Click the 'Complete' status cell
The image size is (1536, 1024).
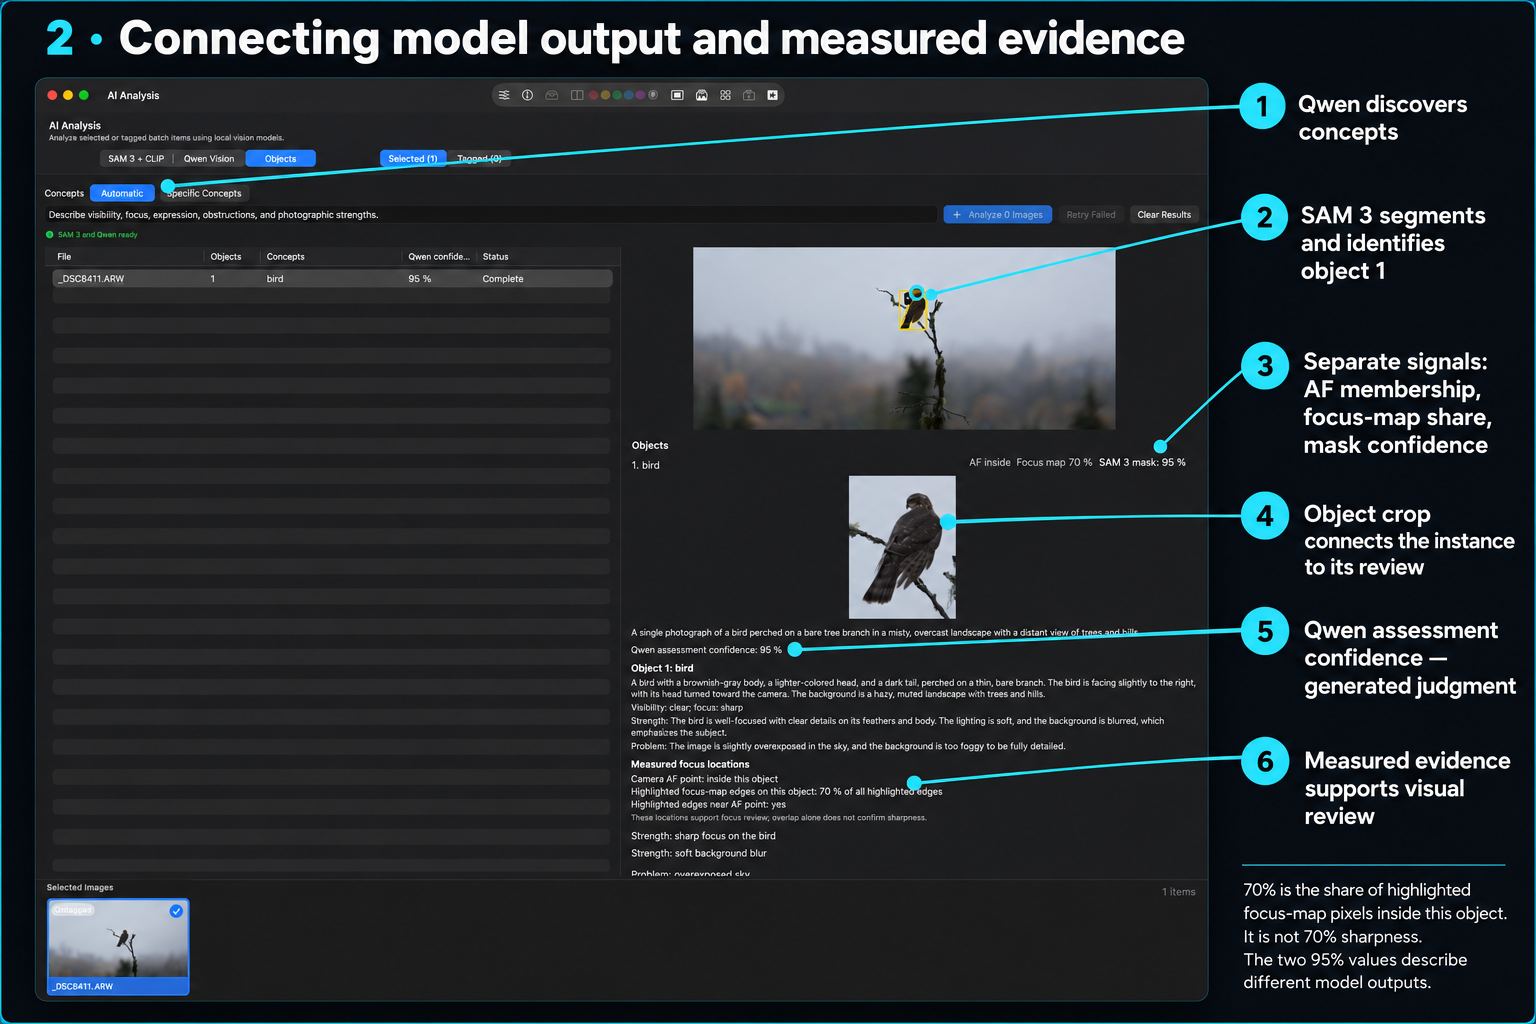click(503, 279)
